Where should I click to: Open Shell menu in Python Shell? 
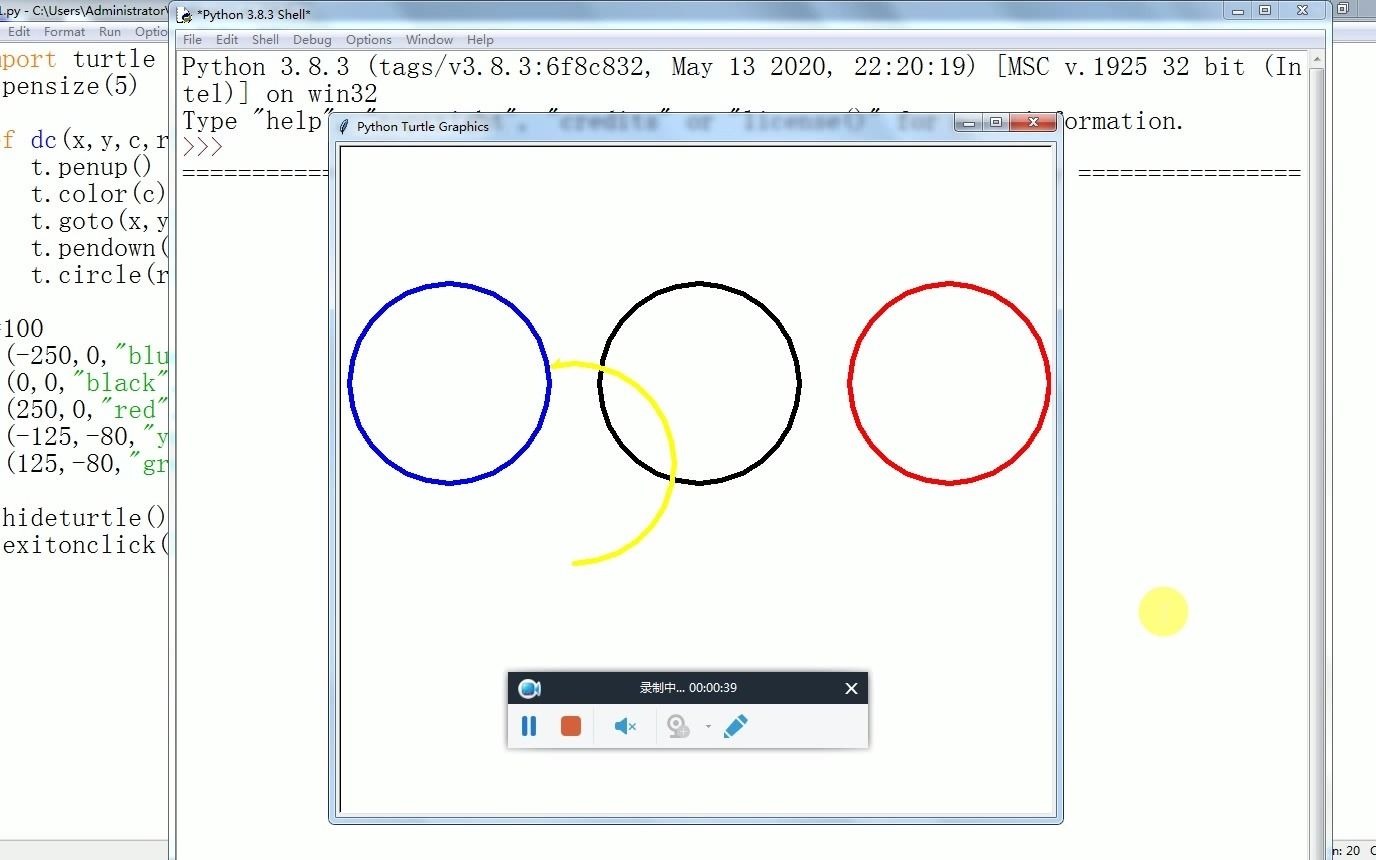265,40
